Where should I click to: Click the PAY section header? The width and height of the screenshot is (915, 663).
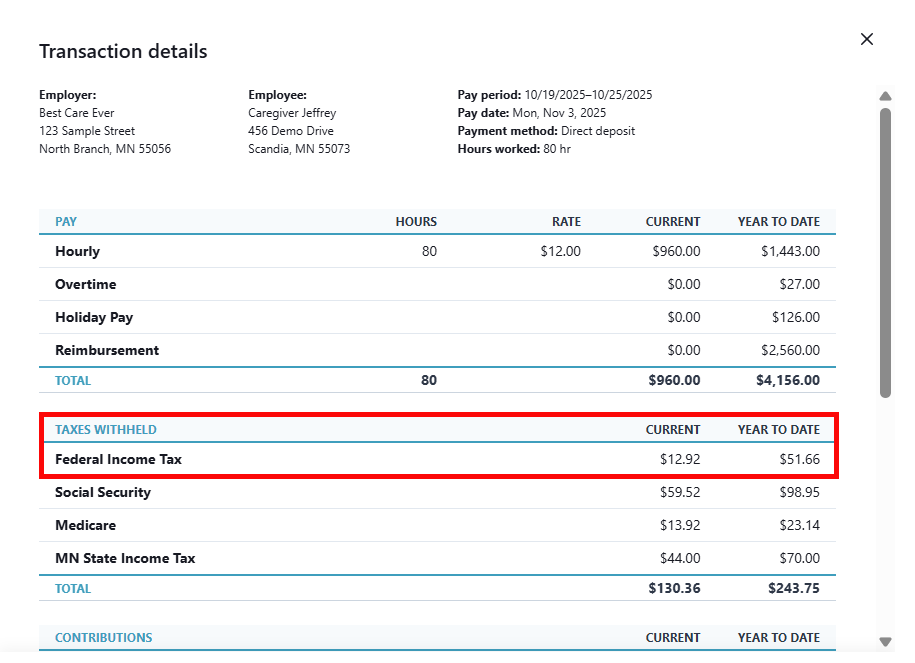coord(66,222)
